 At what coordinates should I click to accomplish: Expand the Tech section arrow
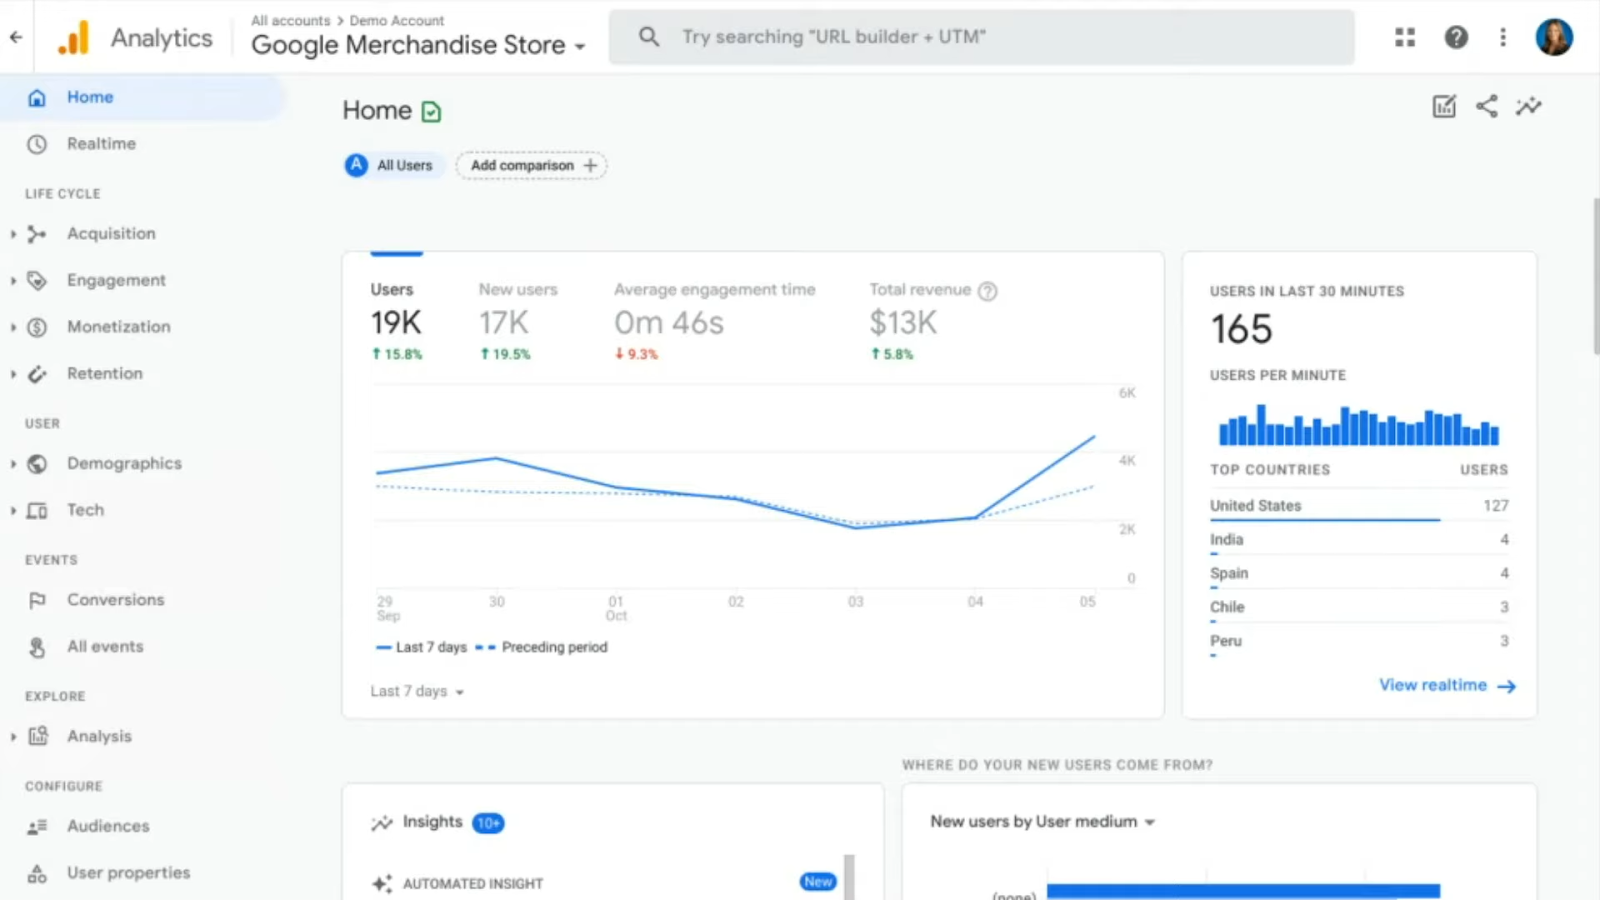tap(13, 510)
